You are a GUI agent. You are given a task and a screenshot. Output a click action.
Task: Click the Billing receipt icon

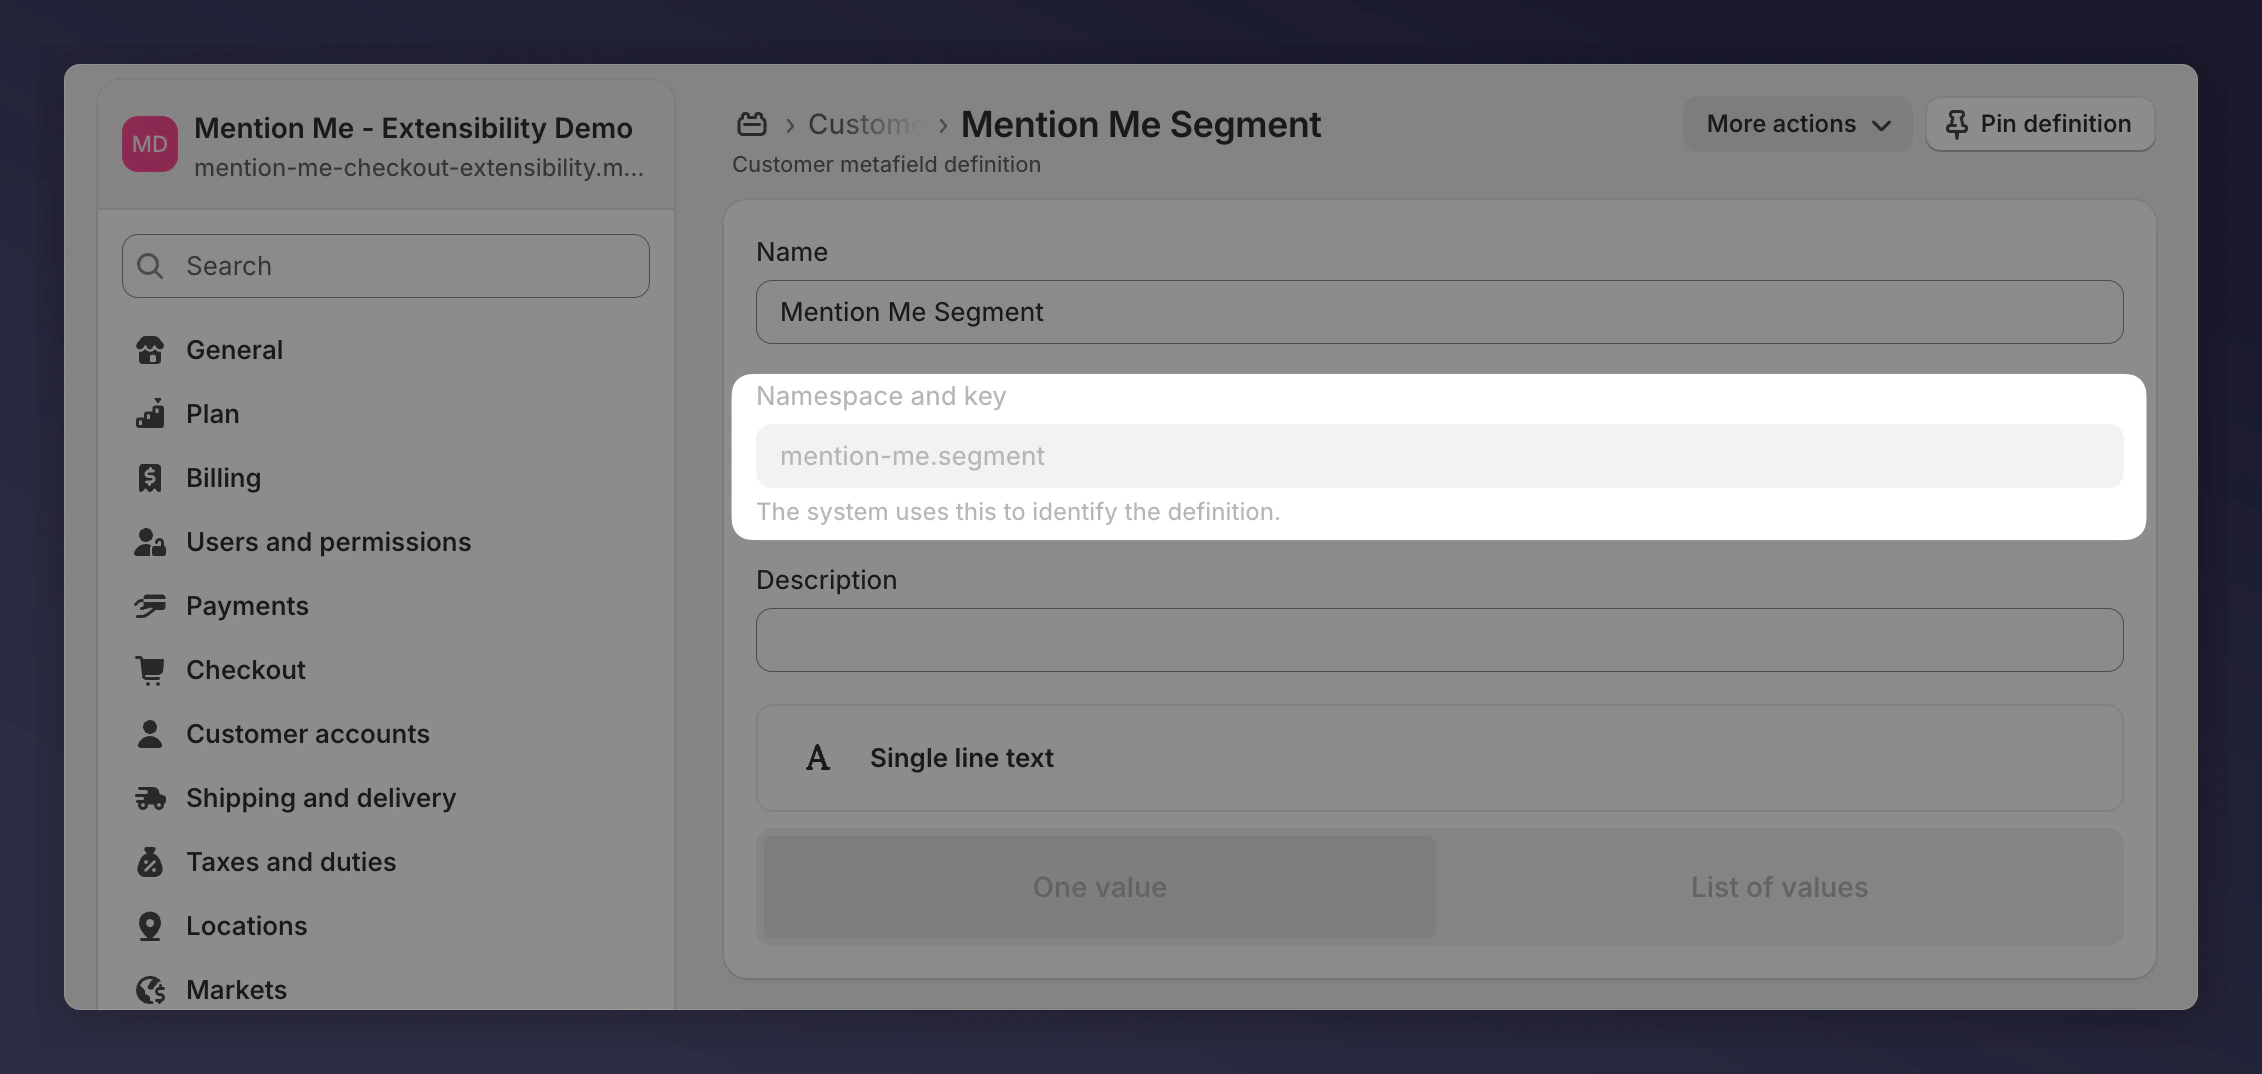(x=150, y=478)
